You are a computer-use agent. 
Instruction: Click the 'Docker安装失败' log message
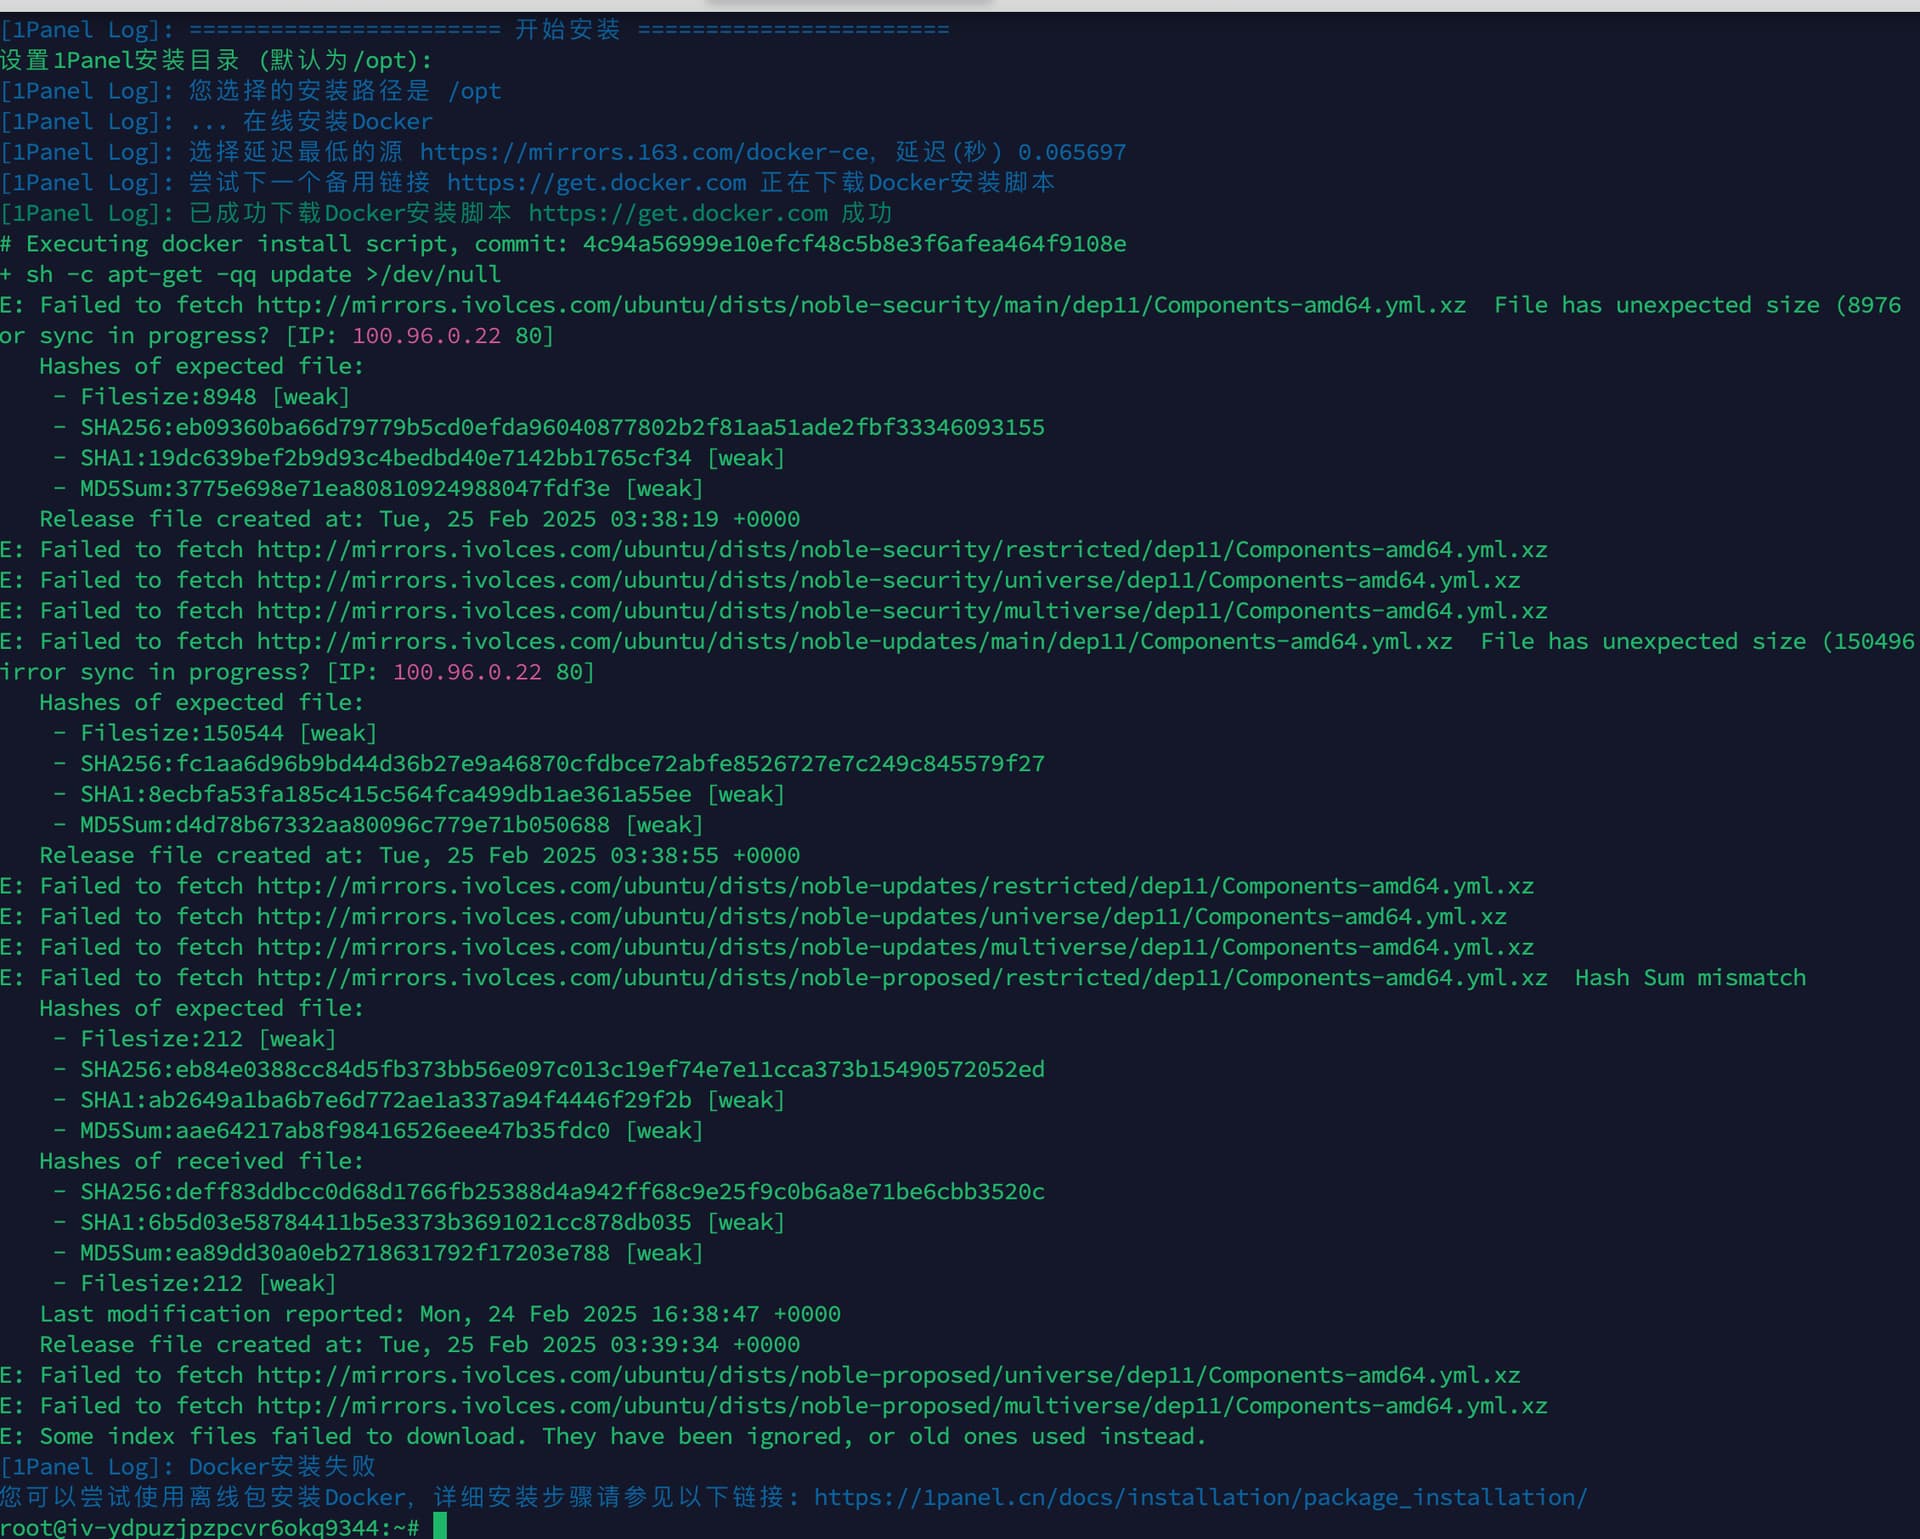click(282, 1467)
